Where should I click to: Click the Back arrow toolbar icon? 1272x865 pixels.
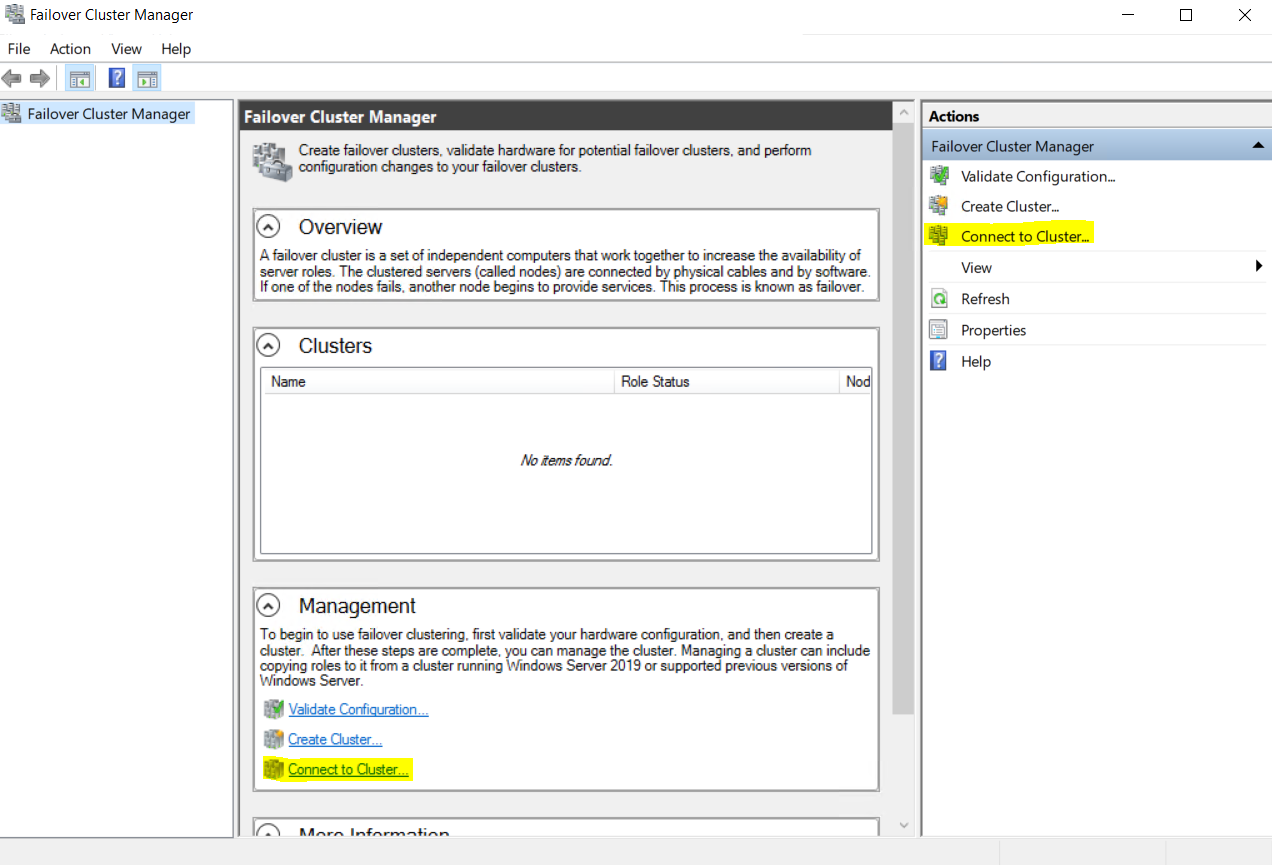point(12,78)
